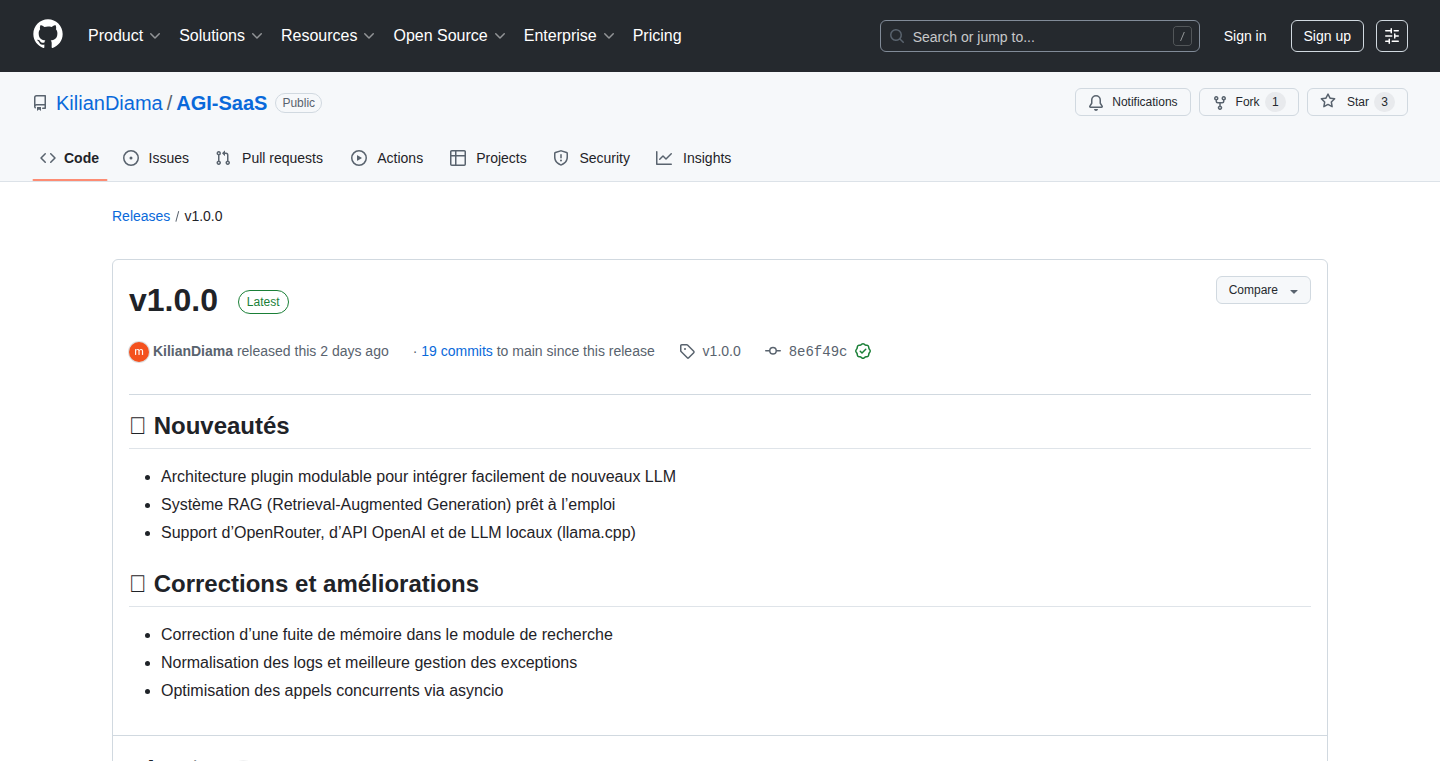Open the Compare dropdown

(x=1263, y=290)
